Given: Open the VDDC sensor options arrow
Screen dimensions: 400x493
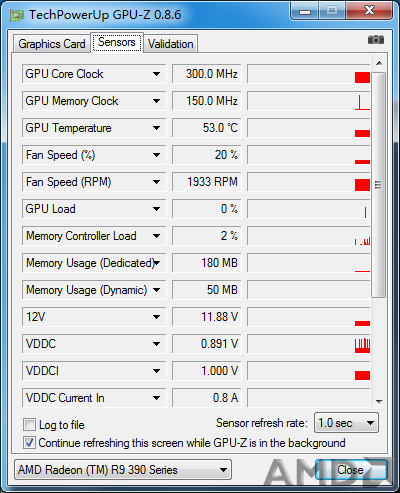Looking at the screenshot, I should click(156, 344).
